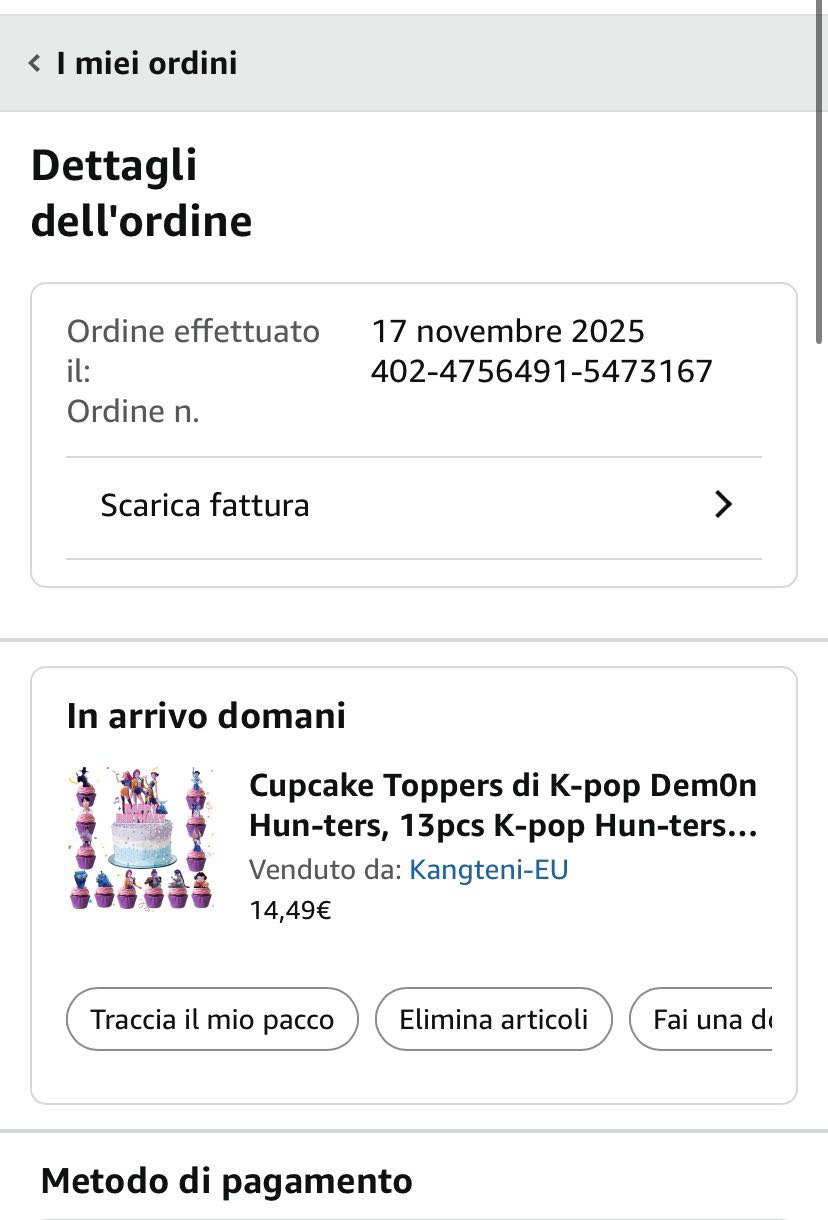
Task: Select the order date 17 novembre 2025
Action: [508, 331]
